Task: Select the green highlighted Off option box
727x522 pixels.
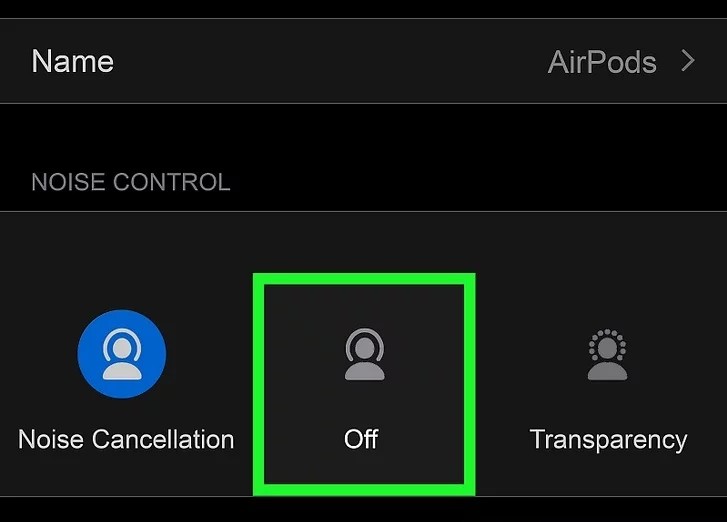Action: coord(364,384)
